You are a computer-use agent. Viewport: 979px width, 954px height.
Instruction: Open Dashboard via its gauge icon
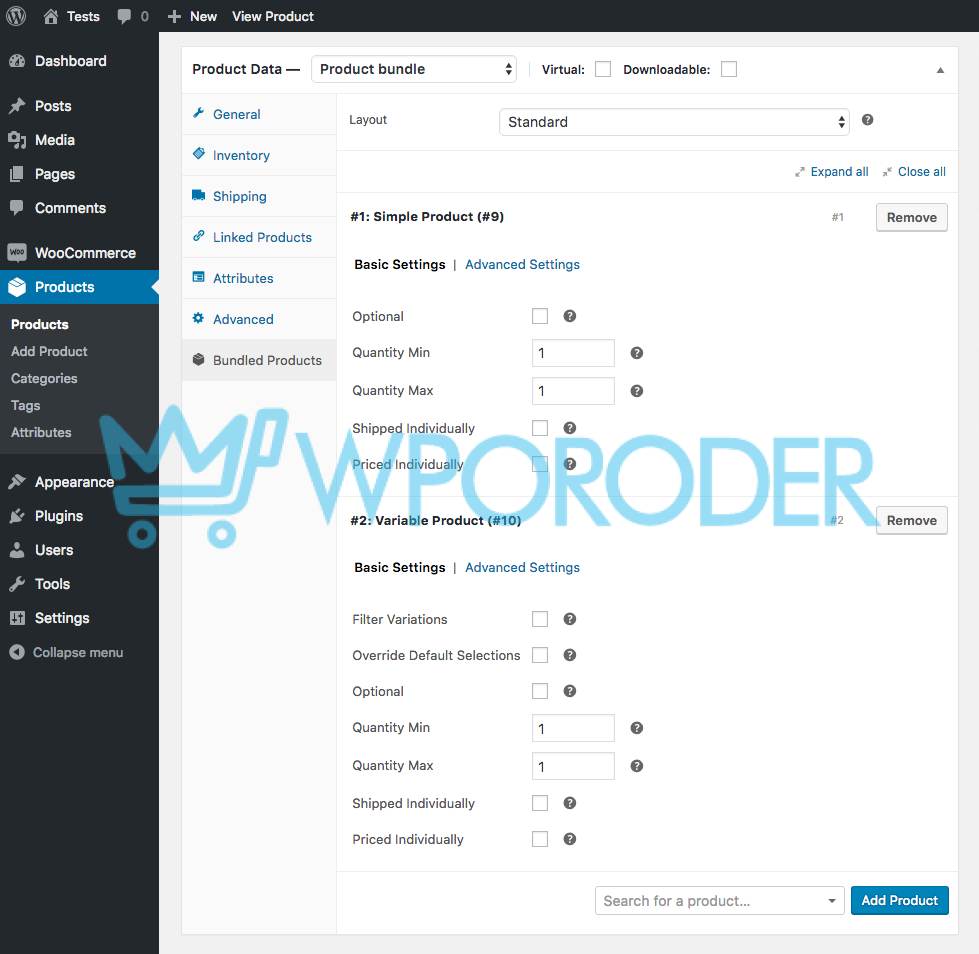[x=17, y=61]
